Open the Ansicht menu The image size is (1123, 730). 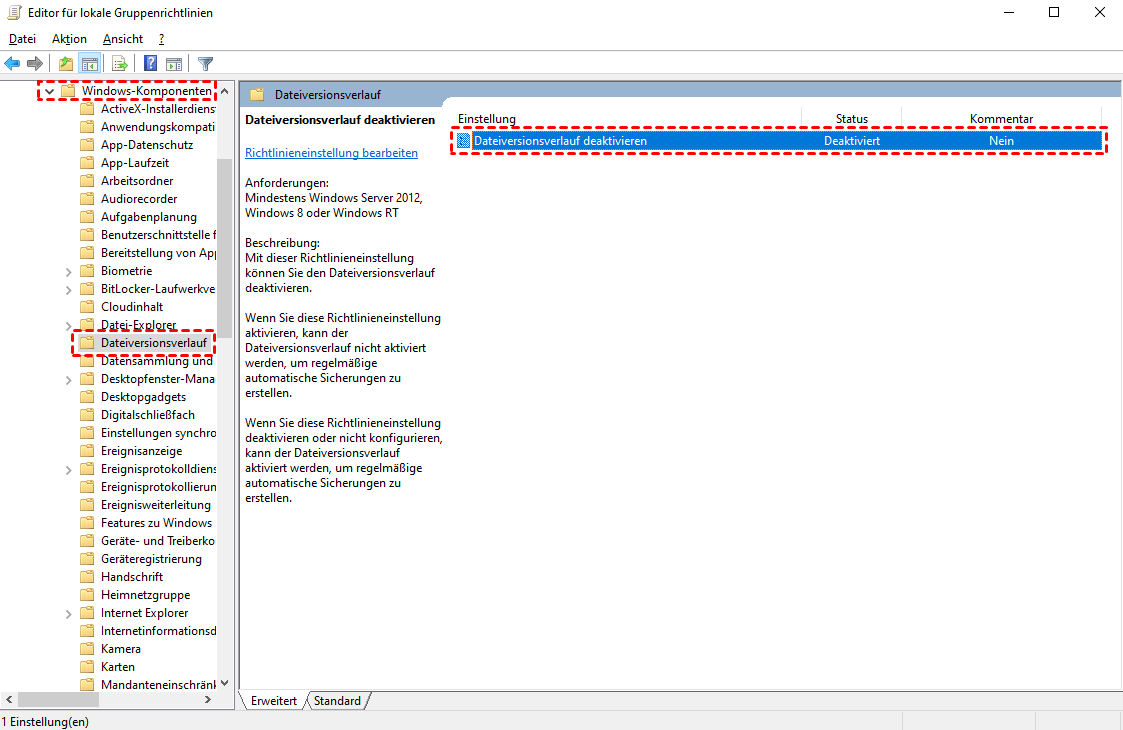[123, 39]
